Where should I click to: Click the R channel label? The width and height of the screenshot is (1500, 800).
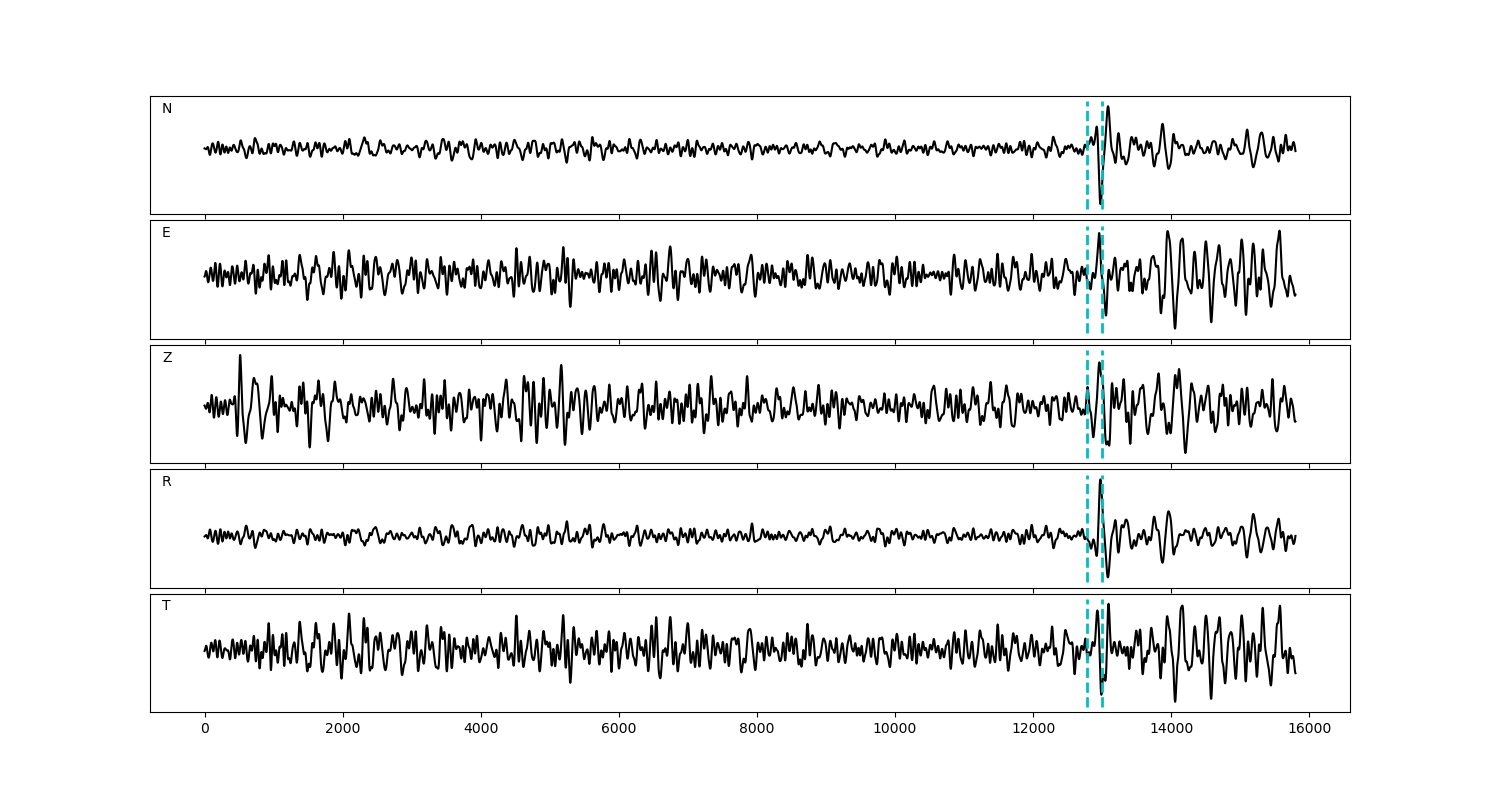[167, 482]
